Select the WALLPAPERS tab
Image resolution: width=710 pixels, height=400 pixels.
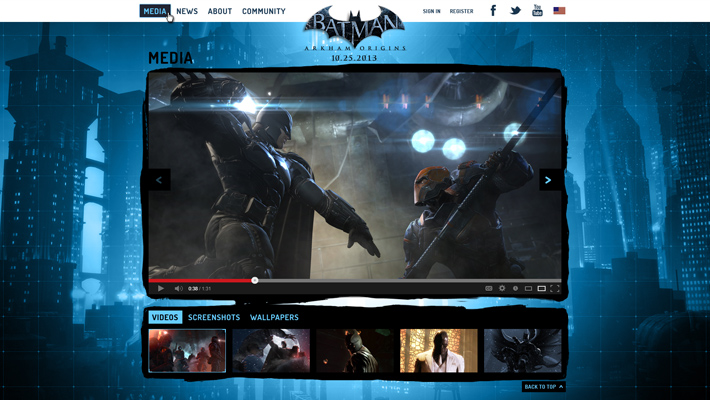(274, 317)
